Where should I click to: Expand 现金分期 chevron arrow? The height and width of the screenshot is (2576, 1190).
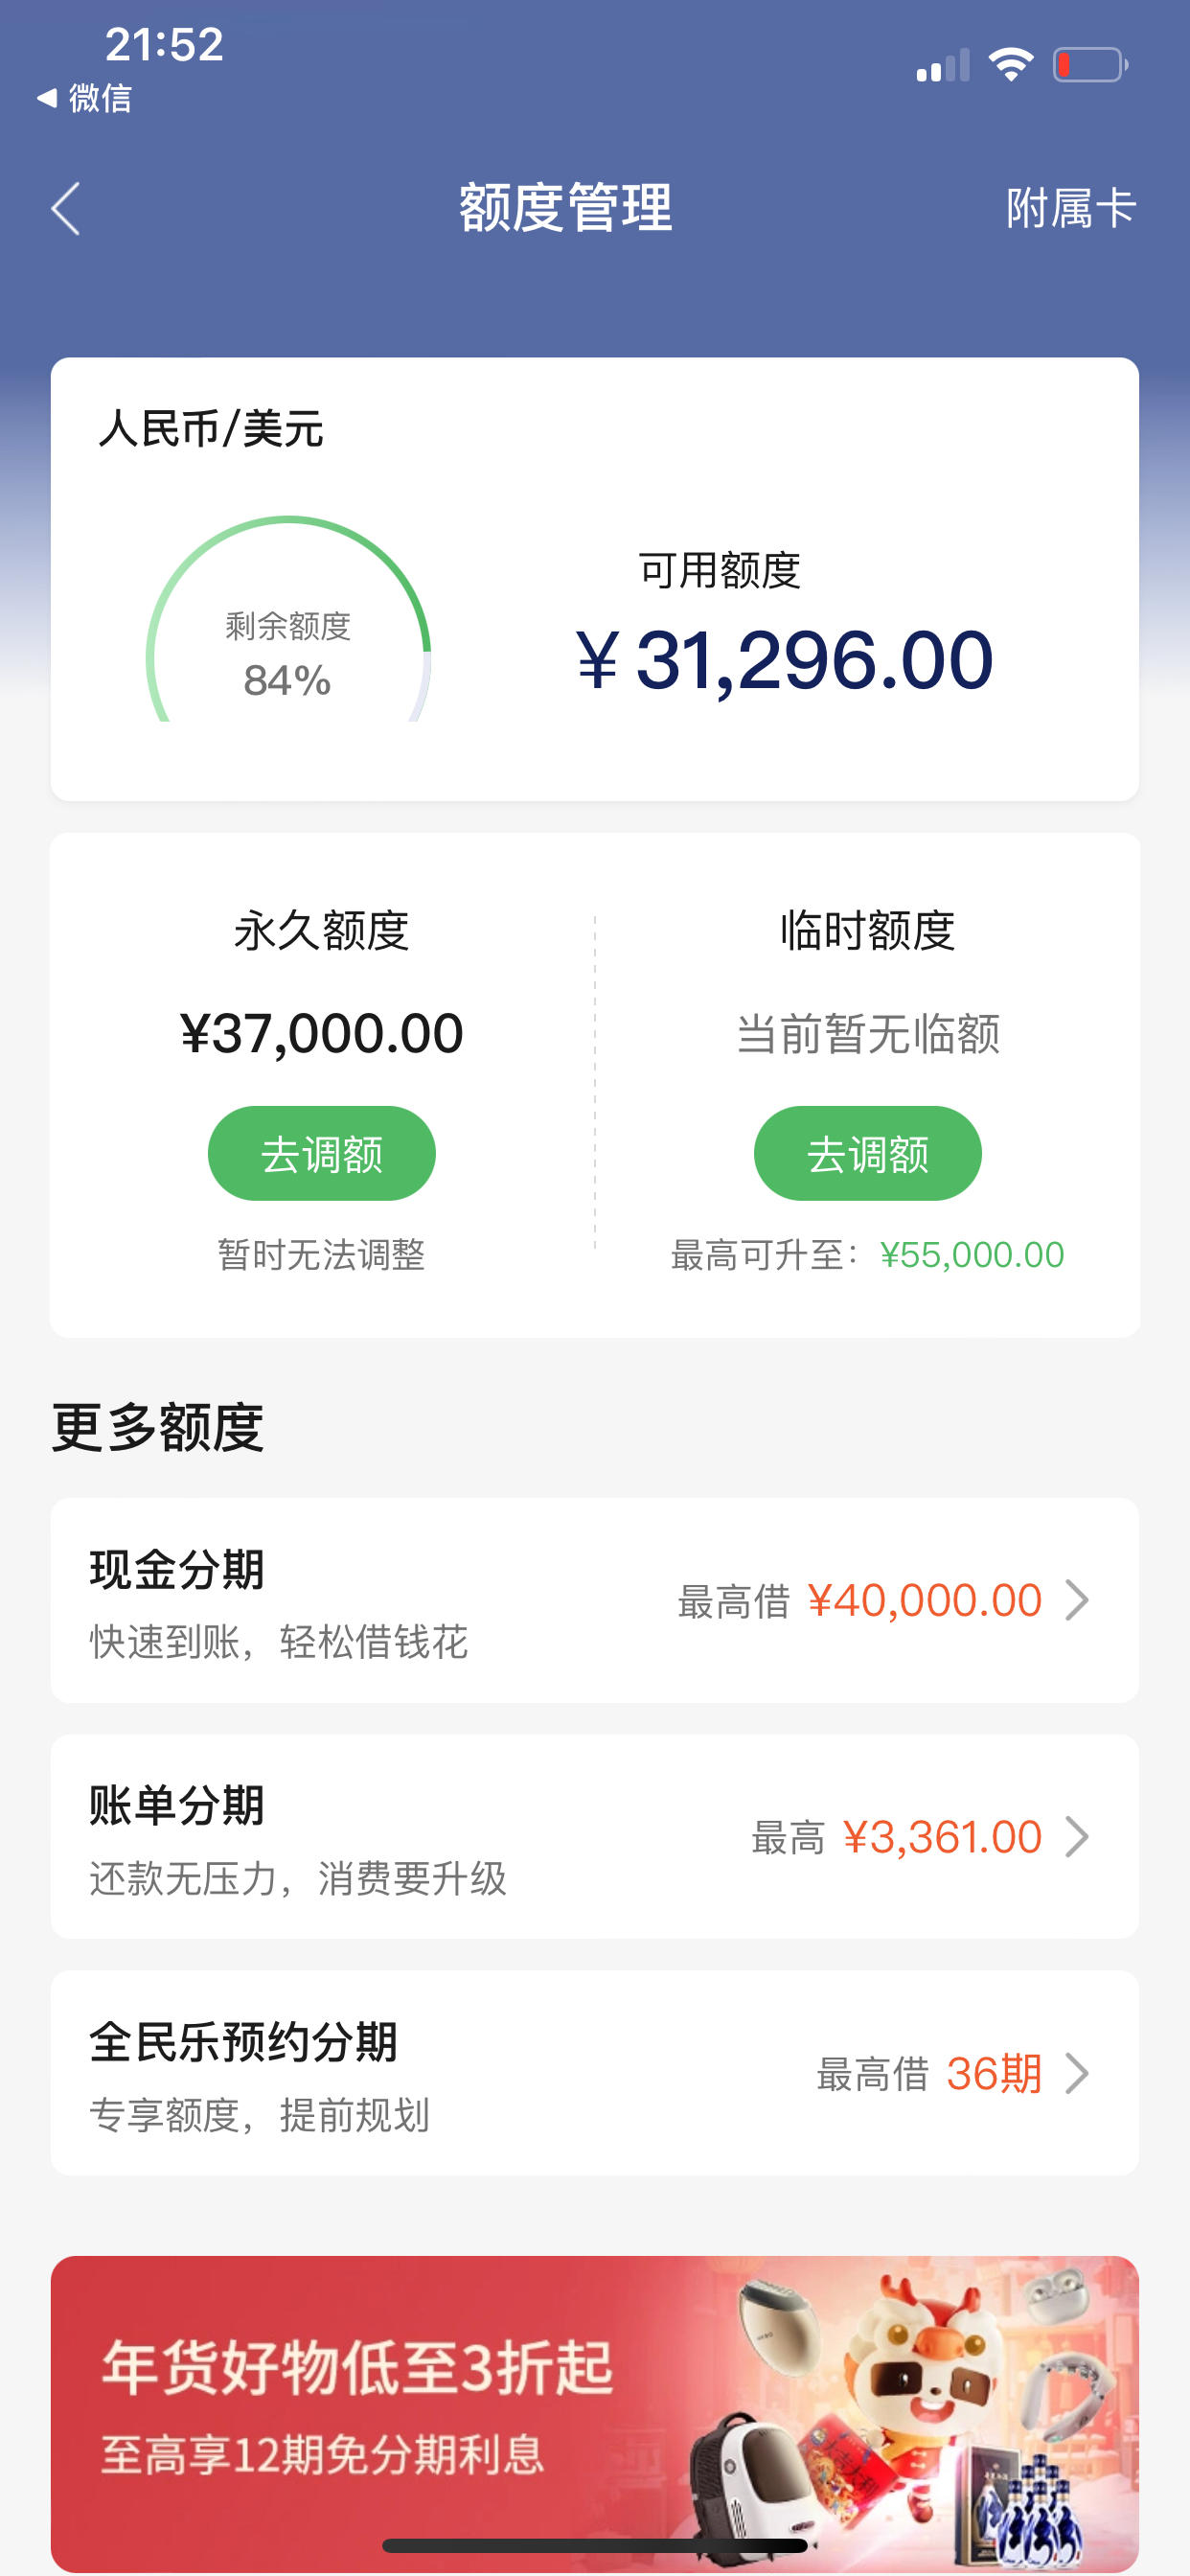[x=1077, y=1600]
